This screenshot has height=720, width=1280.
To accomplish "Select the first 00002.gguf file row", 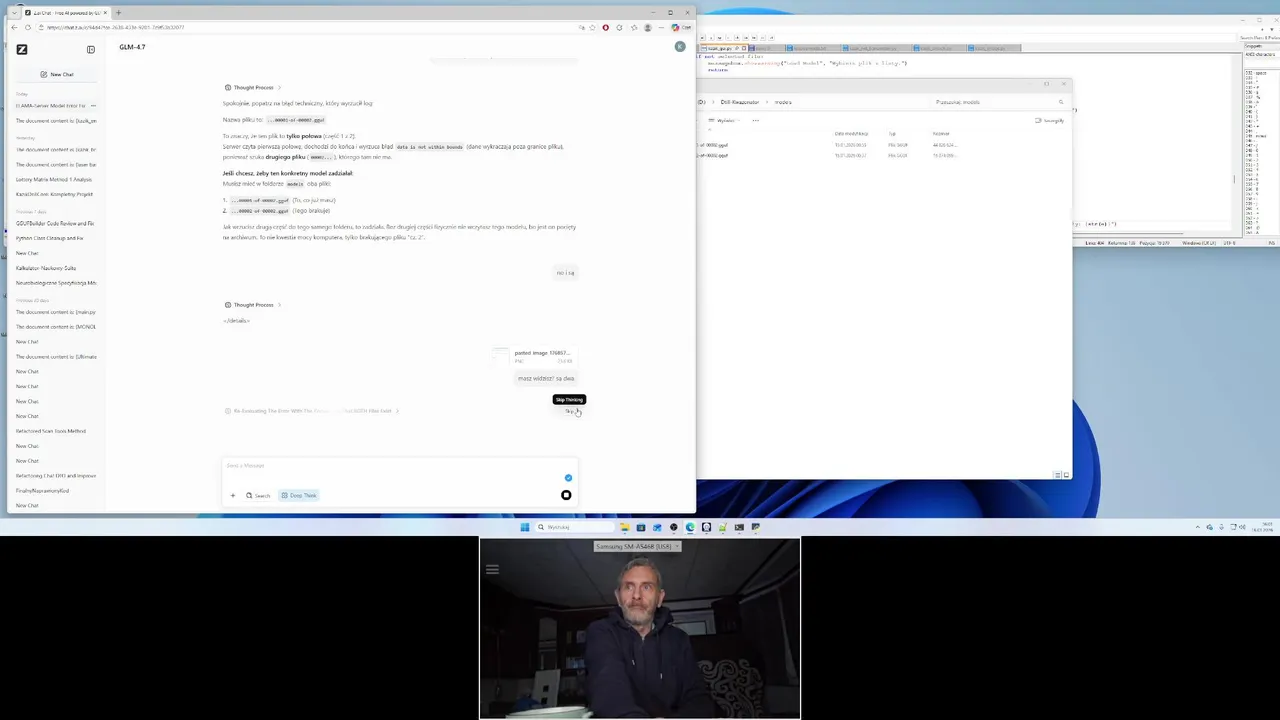I will pos(830,145).
